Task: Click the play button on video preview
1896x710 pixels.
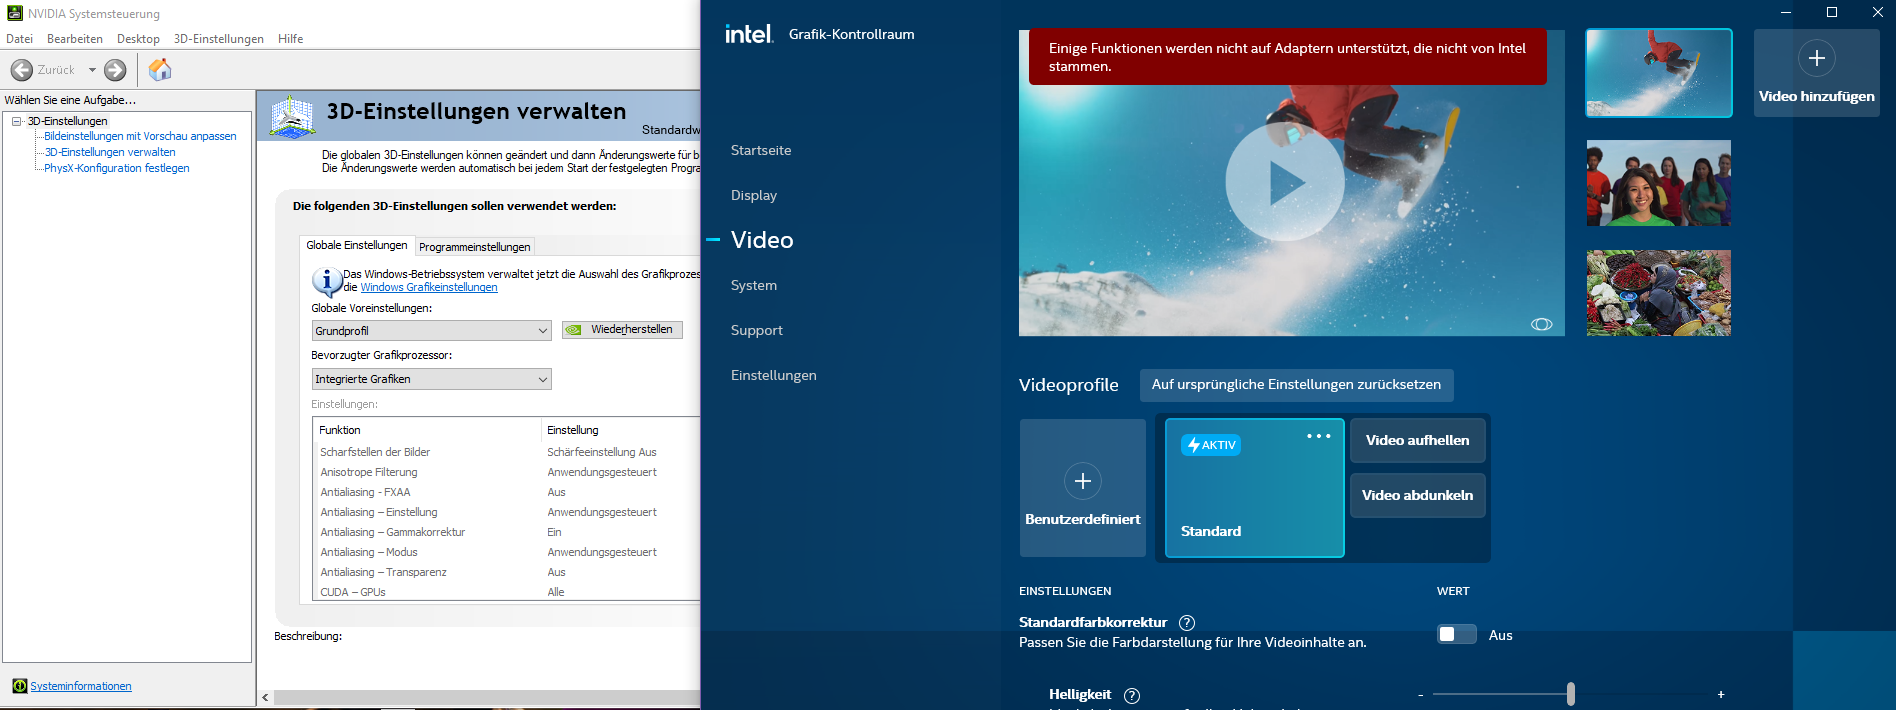Action: [x=1285, y=182]
